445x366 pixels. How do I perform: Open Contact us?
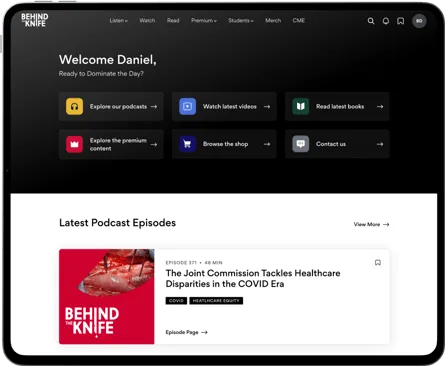(337, 144)
